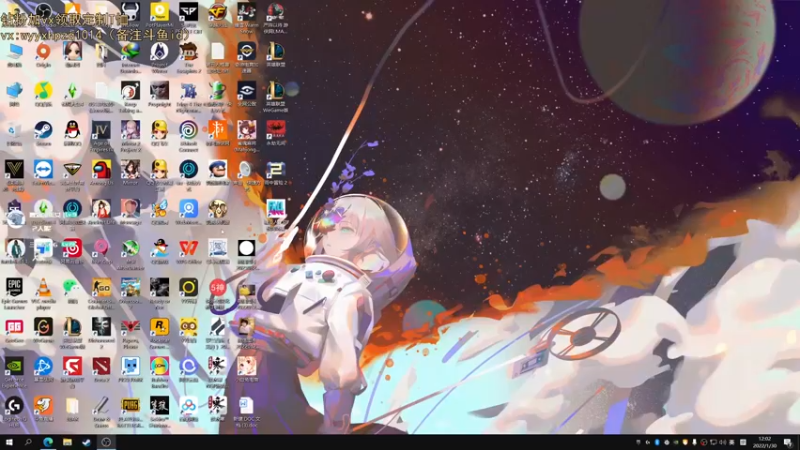The width and height of the screenshot is (800, 450).
Task: Select the CrossFire CF desktop icon
Action: point(217,12)
